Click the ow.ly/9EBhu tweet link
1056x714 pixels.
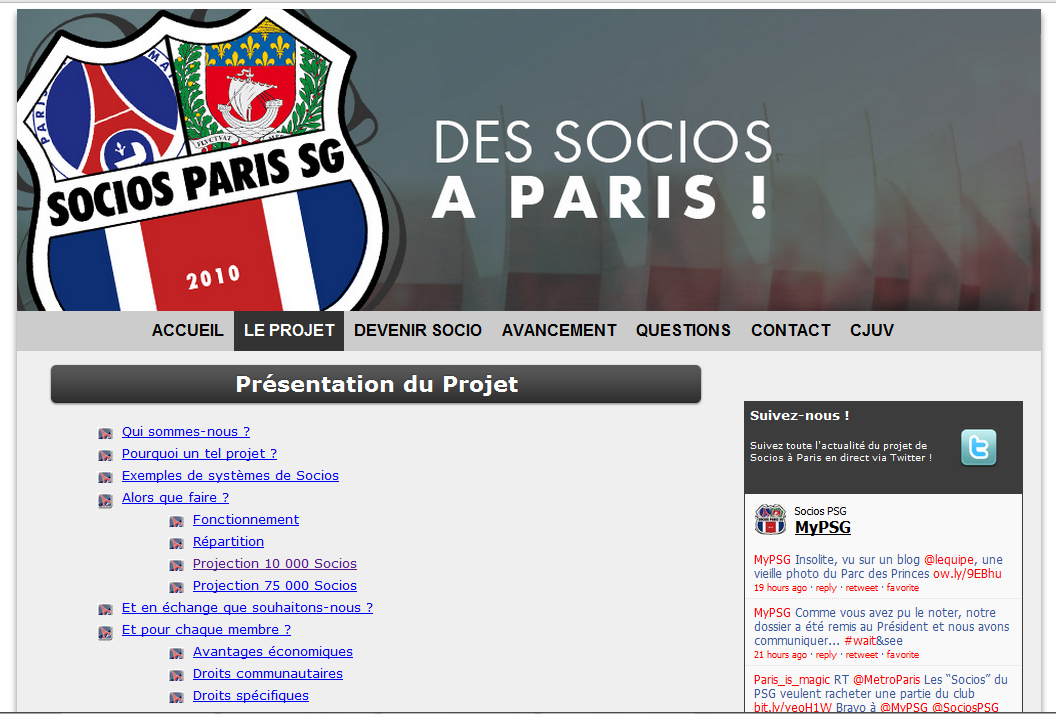coord(966,574)
